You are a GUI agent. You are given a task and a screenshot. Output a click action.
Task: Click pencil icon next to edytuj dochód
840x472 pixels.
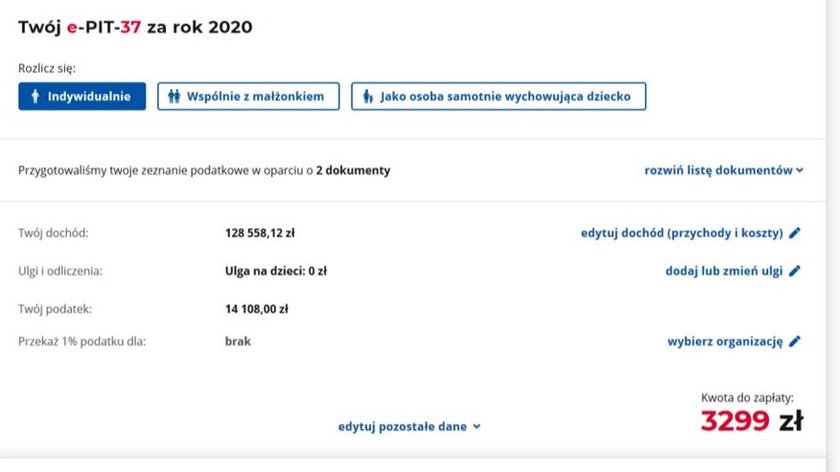click(795, 233)
